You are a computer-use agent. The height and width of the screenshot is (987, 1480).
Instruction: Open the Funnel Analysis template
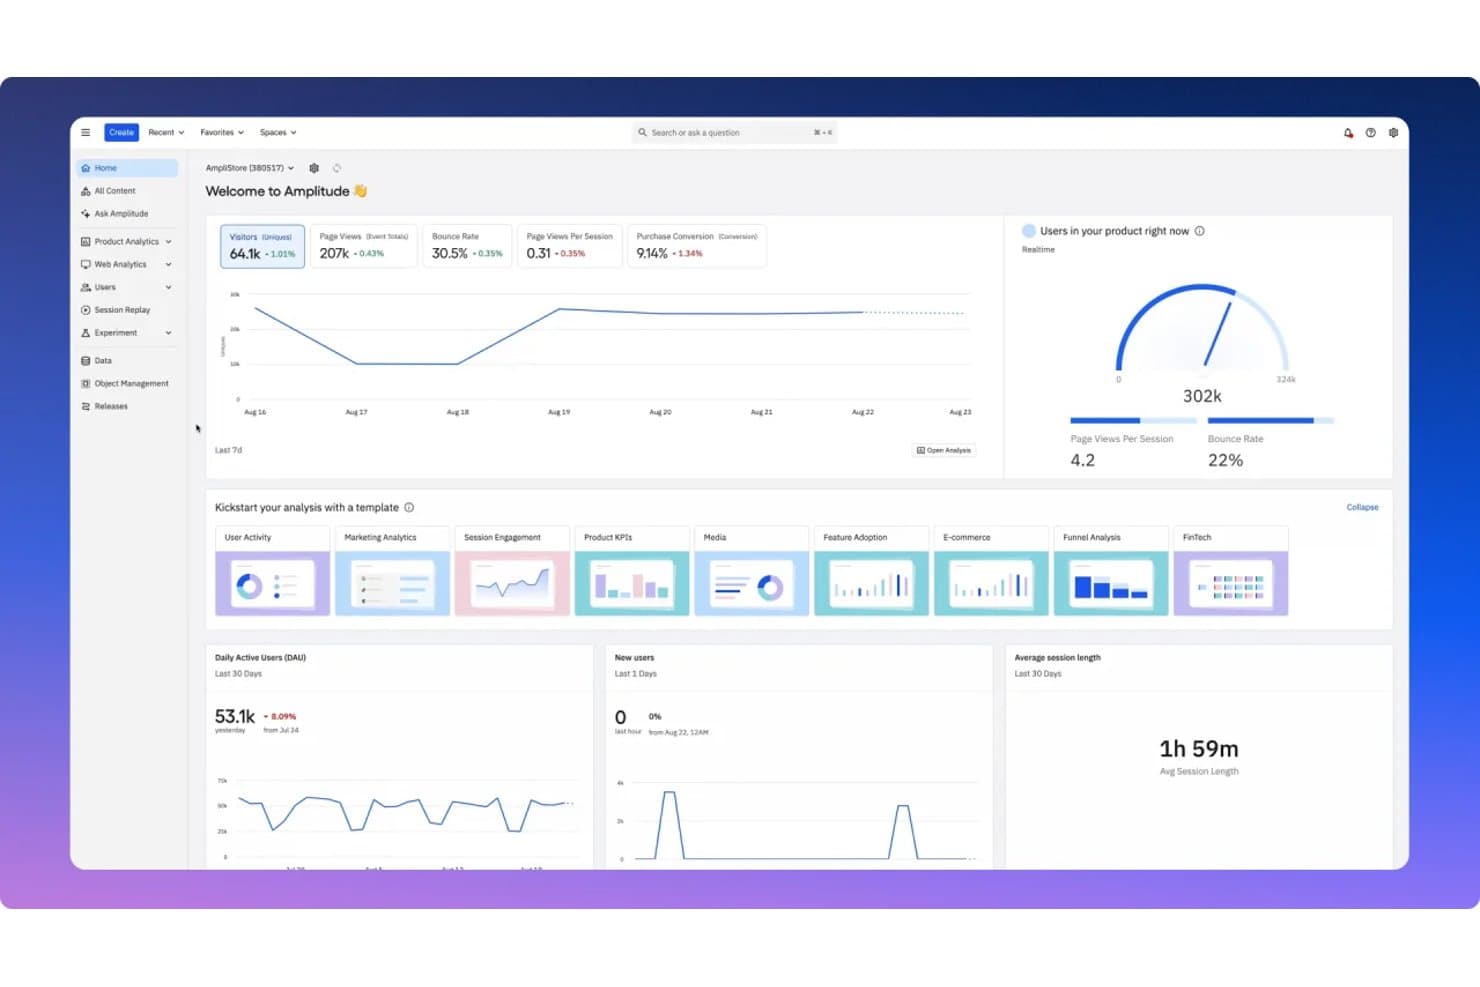point(1111,571)
